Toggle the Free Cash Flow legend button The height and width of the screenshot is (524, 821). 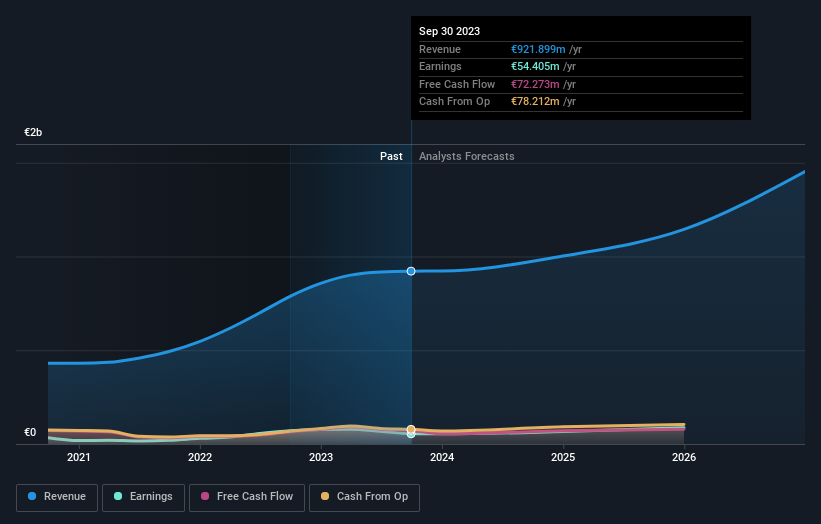point(247,497)
